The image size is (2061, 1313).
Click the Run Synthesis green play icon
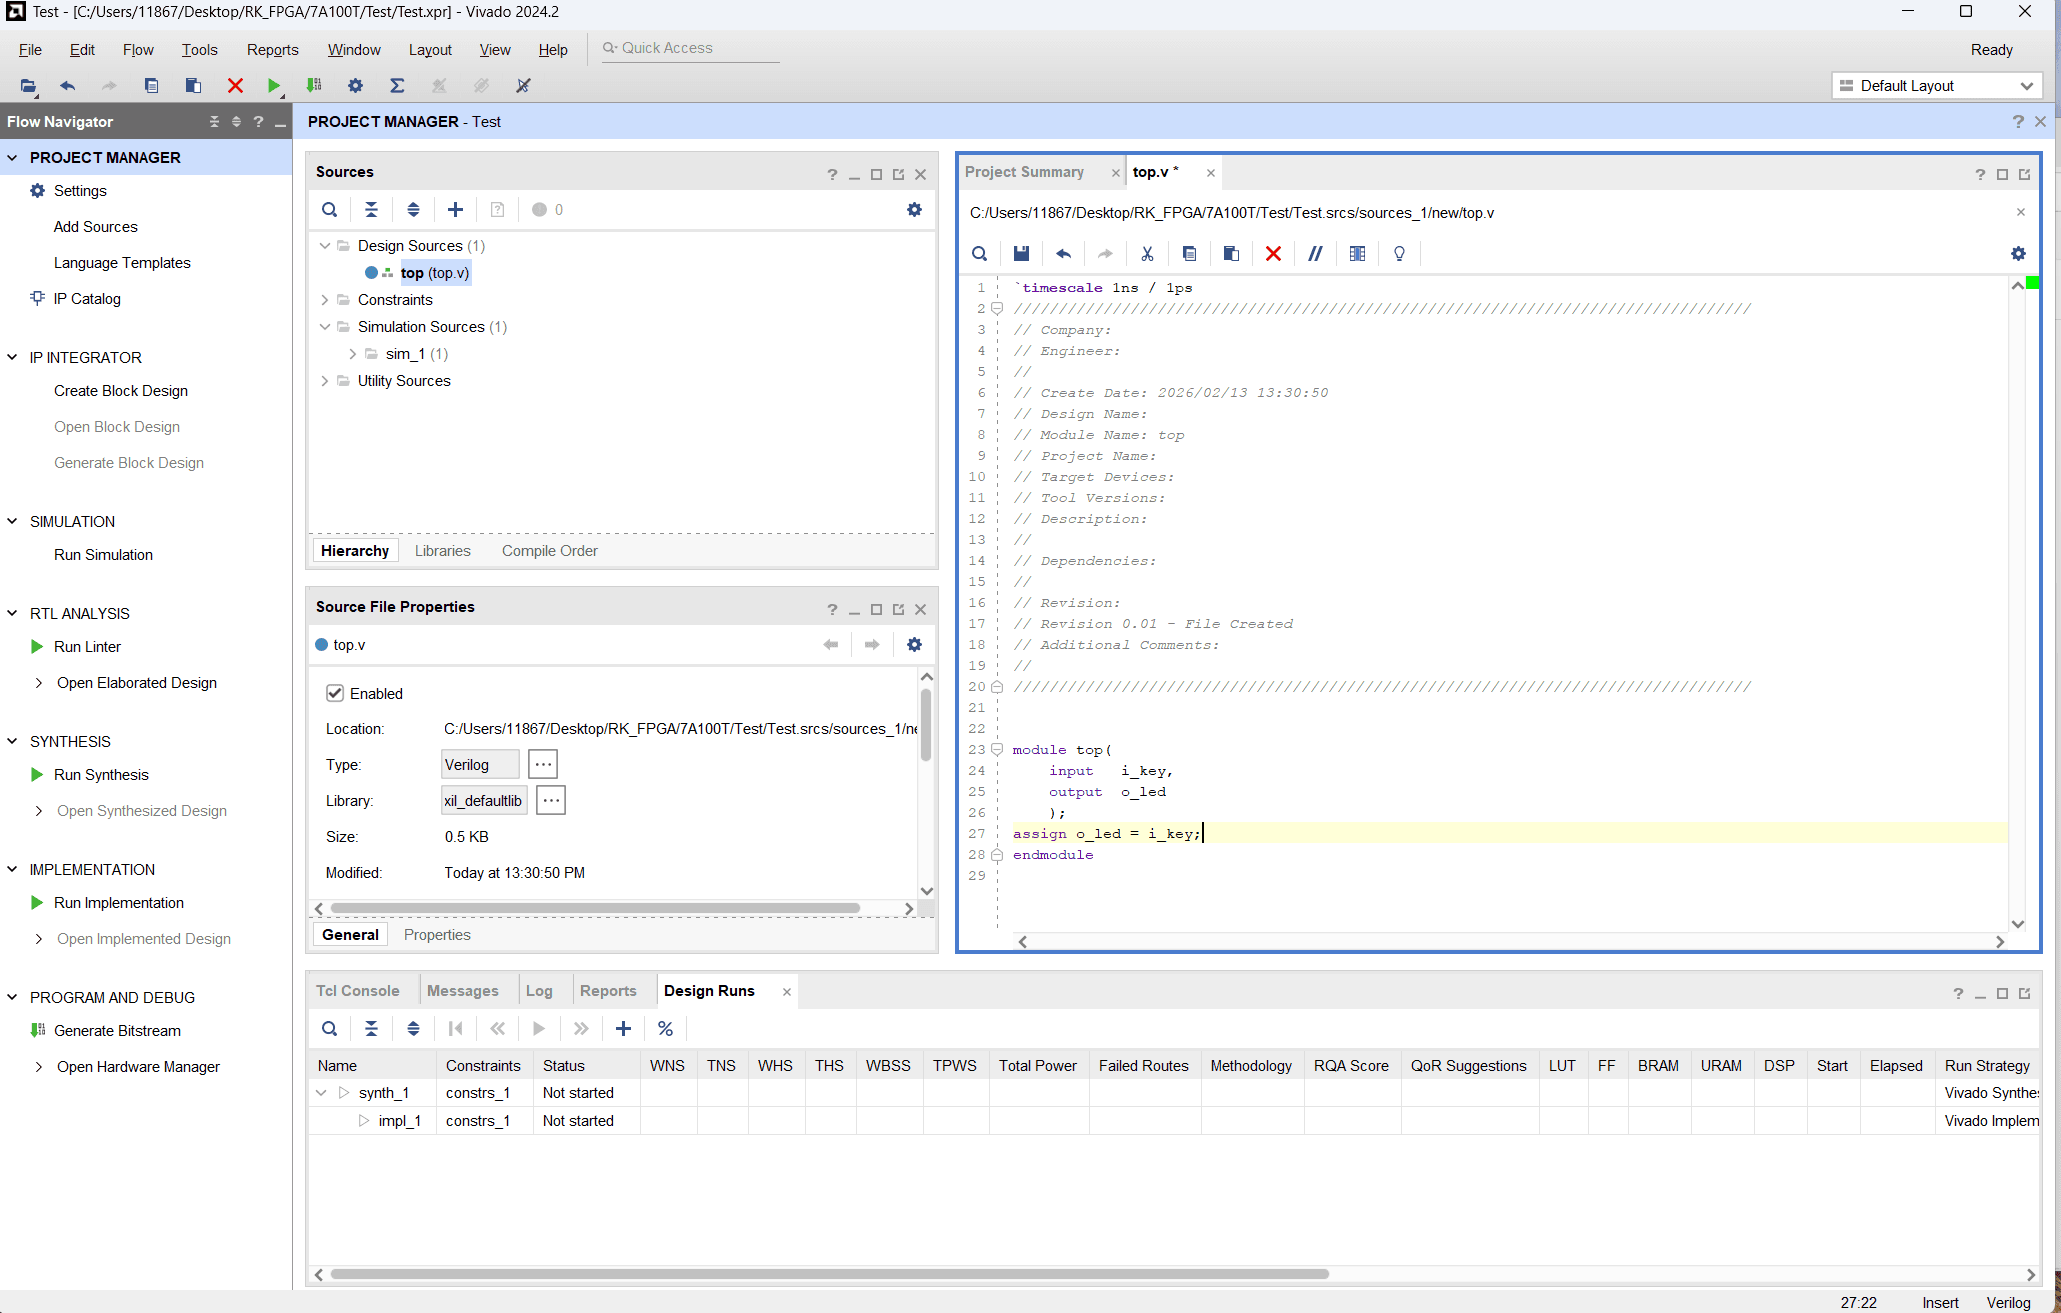pyautogui.click(x=37, y=774)
